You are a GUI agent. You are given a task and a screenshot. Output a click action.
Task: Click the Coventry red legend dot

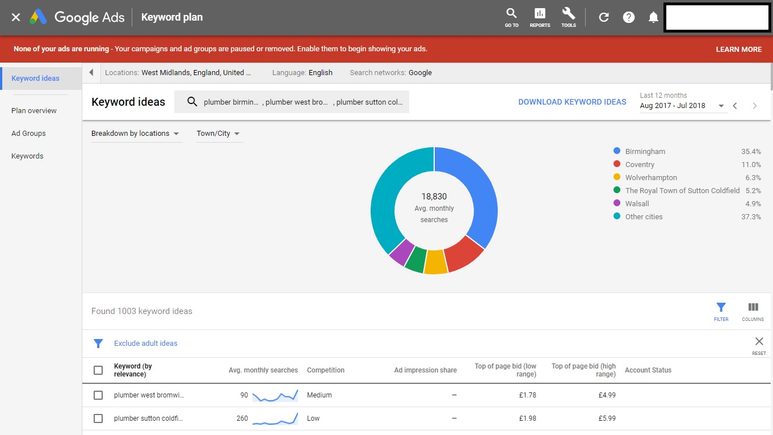pyautogui.click(x=617, y=164)
